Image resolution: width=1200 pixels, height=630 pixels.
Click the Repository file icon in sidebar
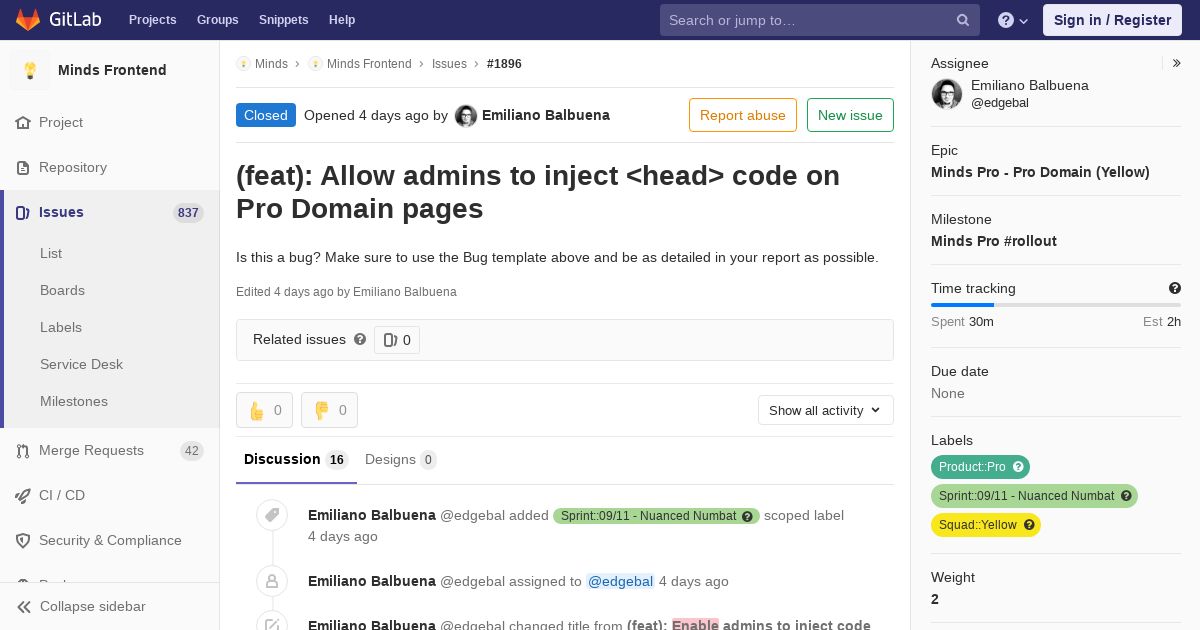tap(23, 167)
